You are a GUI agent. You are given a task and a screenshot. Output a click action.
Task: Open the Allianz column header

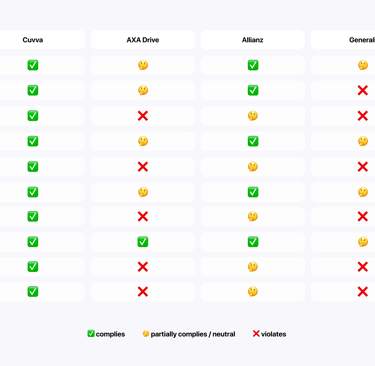(253, 40)
